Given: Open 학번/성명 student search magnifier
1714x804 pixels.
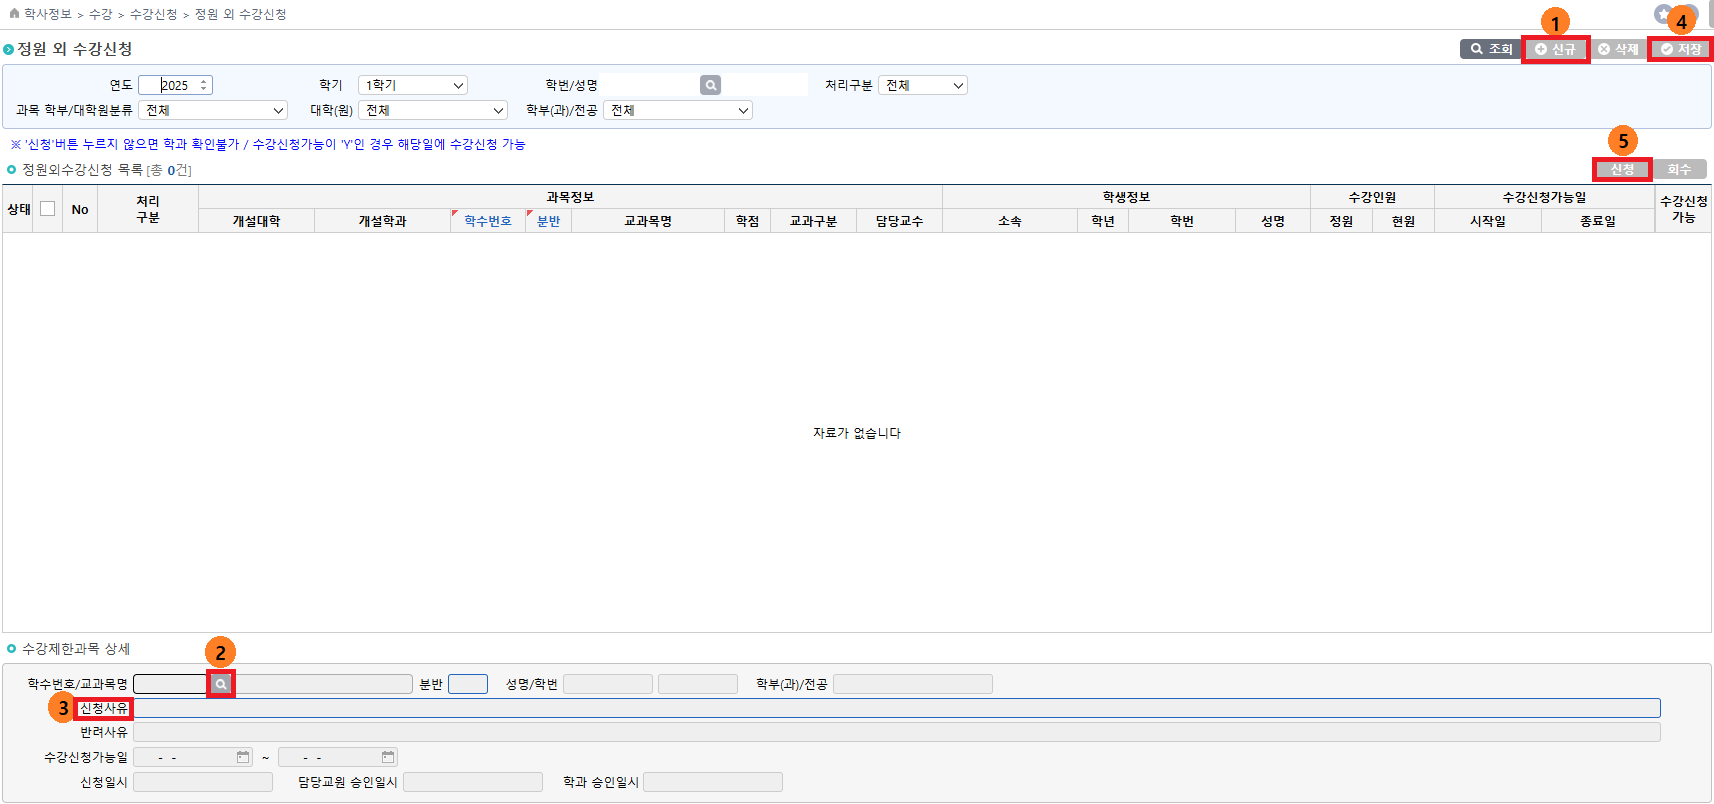Looking at the screenshot, I should 710,86.
